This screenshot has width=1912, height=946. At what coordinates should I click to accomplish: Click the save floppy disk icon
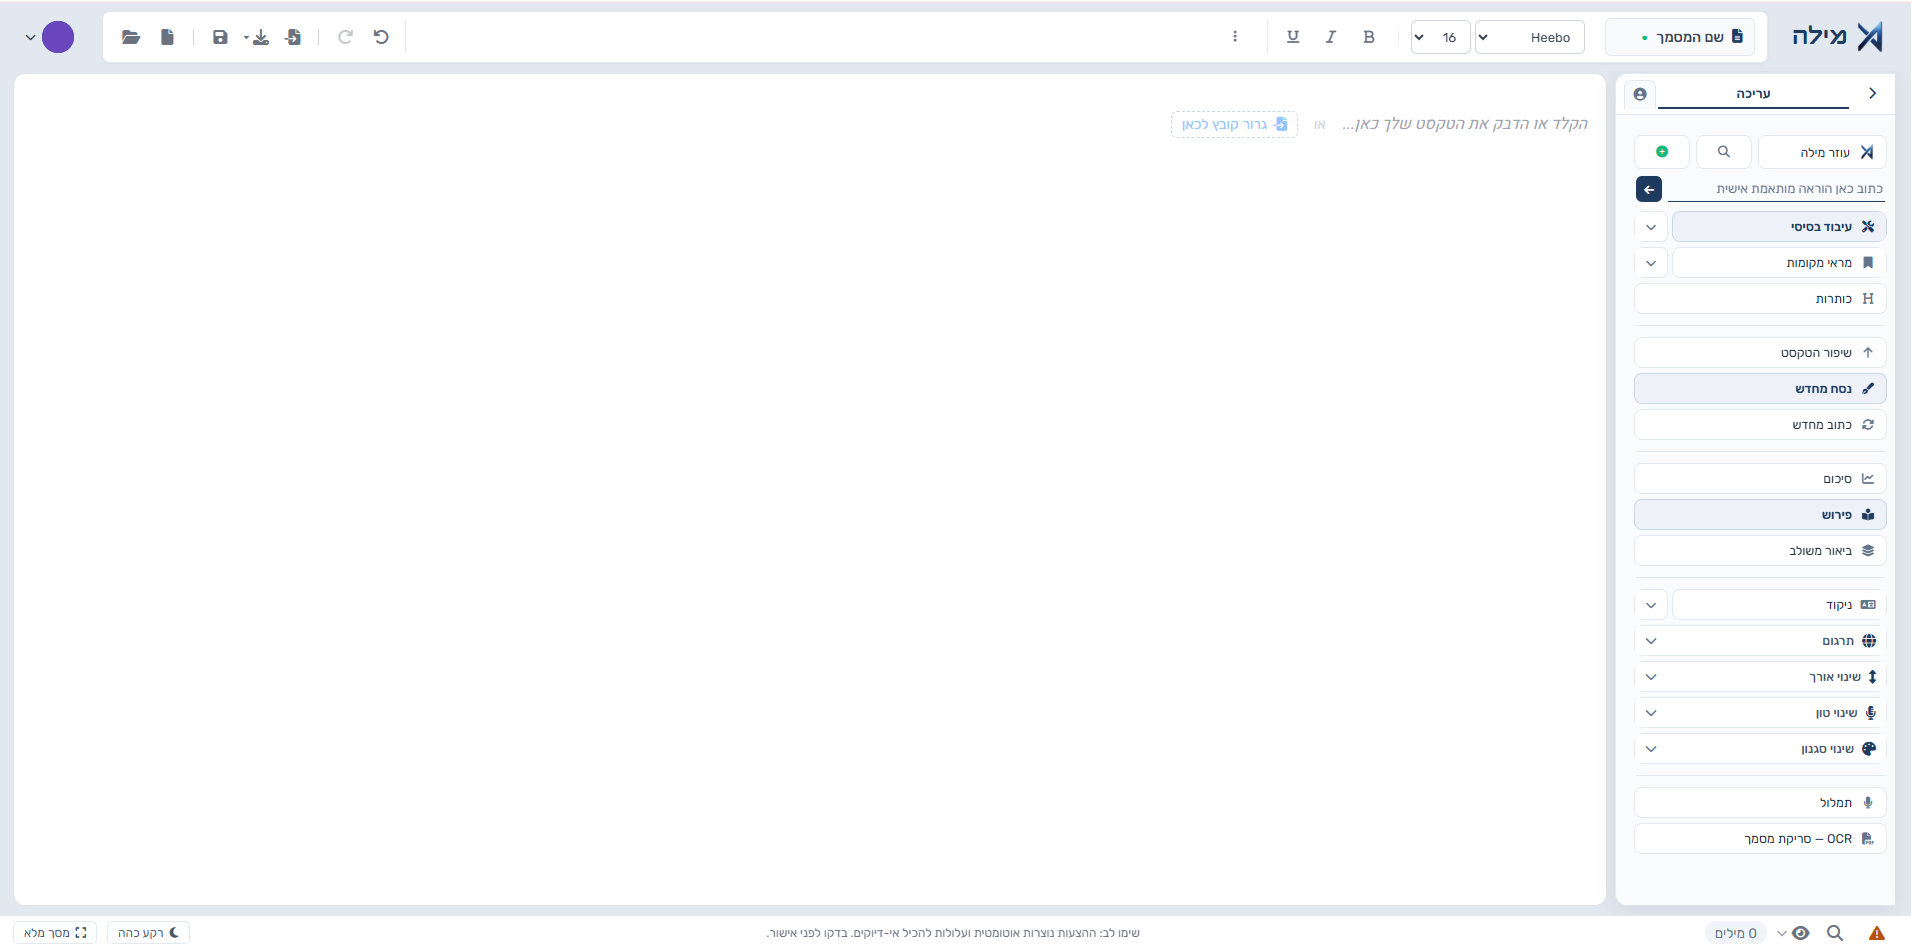[x=220, y=37]
